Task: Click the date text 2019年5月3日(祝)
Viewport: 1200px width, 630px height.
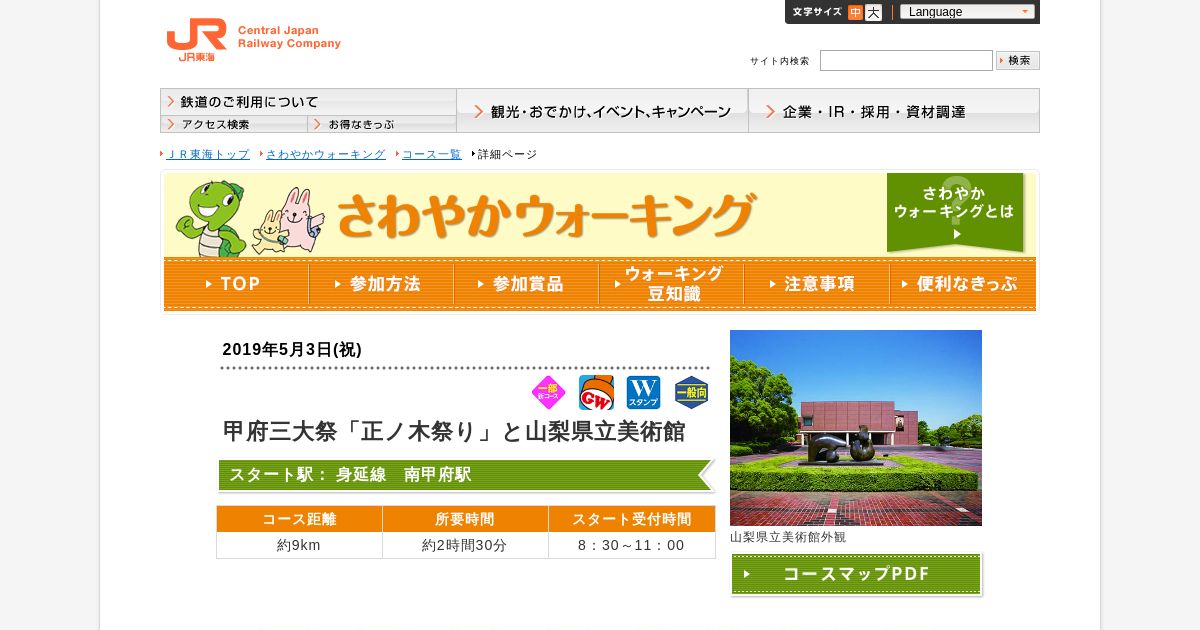Action: [x=292, y=349]
